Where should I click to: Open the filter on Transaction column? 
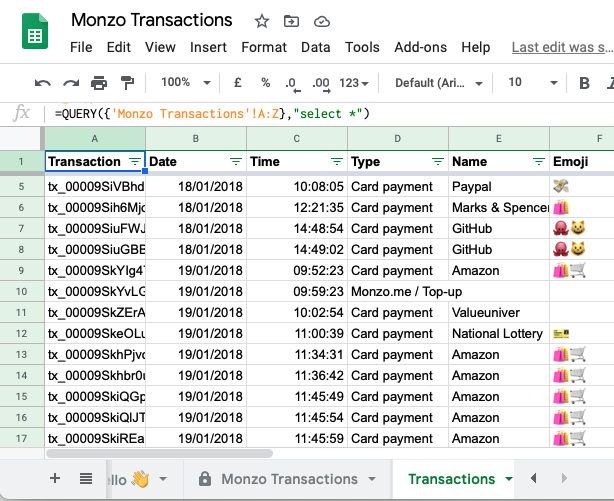135,161
